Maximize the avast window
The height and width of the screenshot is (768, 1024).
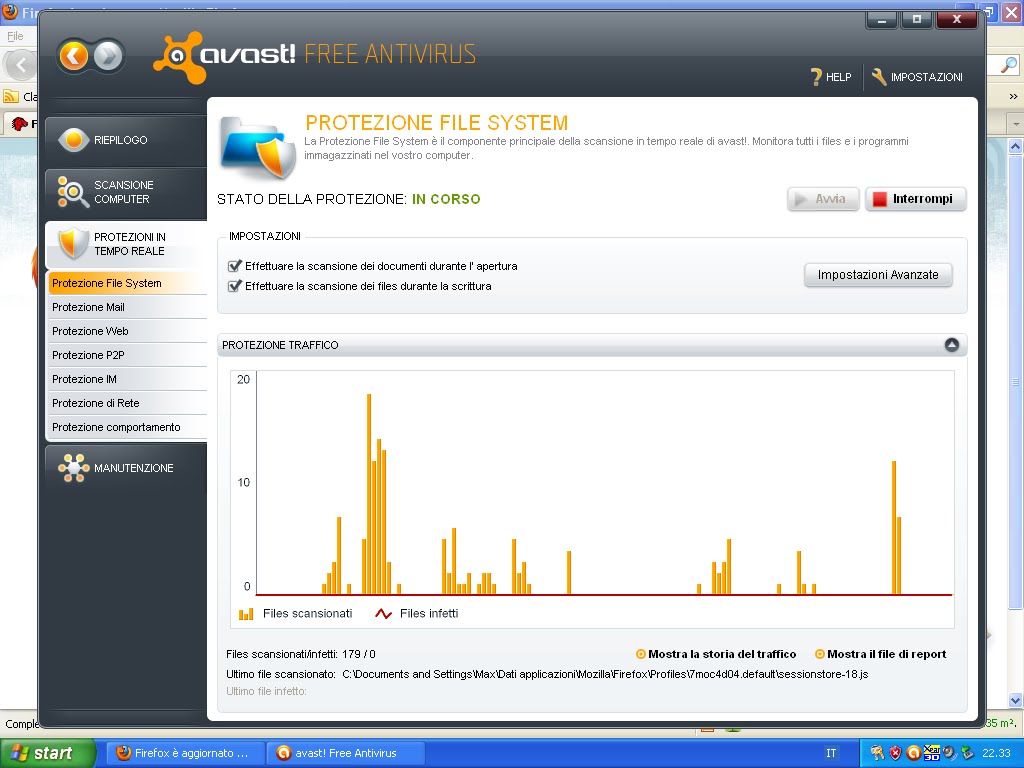tap(917, 20)
